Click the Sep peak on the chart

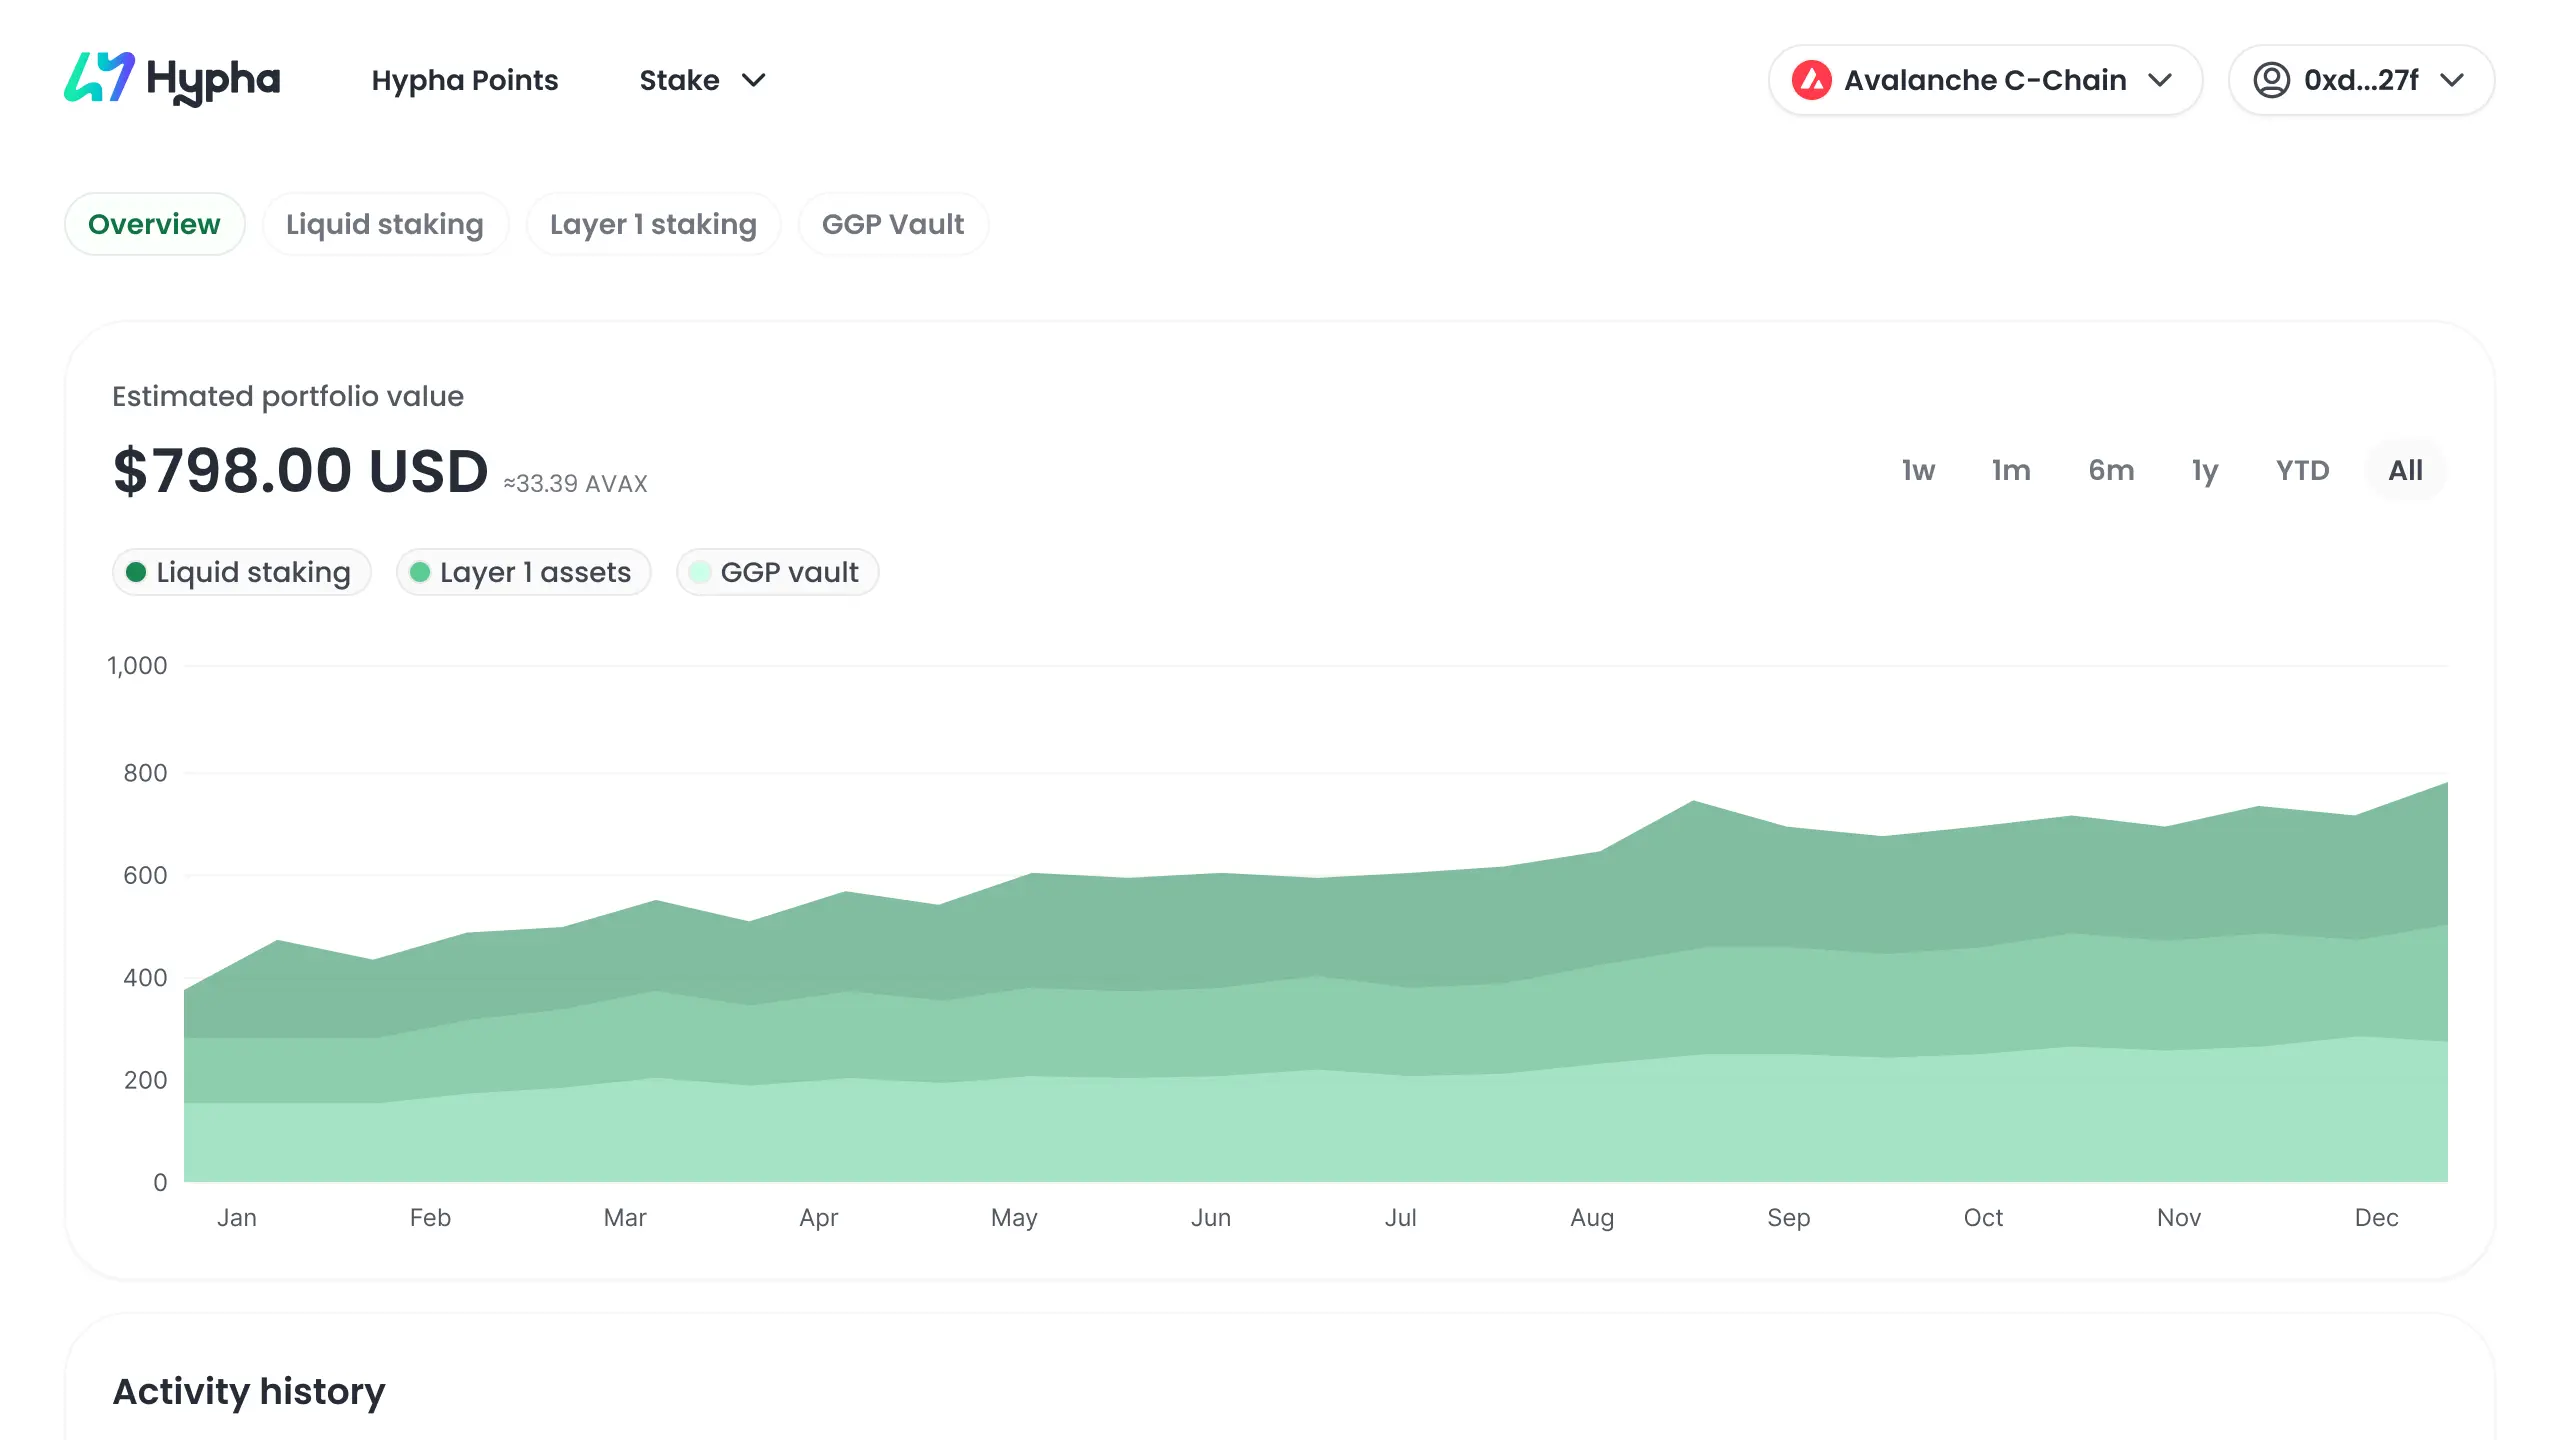[1693, 801]
